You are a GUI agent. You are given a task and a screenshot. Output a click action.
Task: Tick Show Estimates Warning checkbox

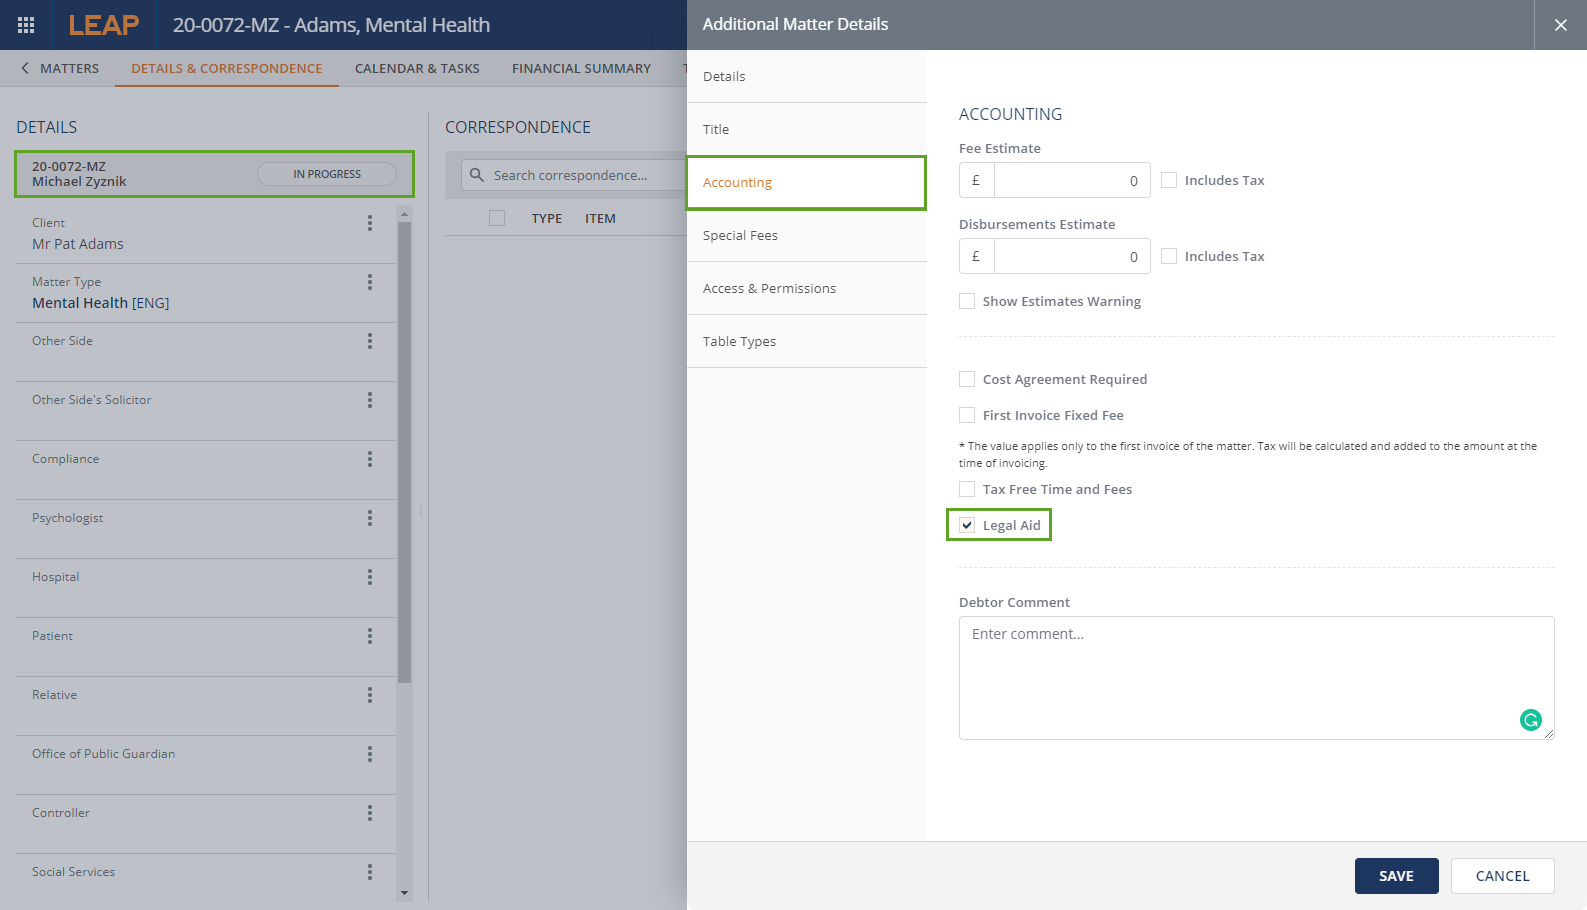(967, 301)
